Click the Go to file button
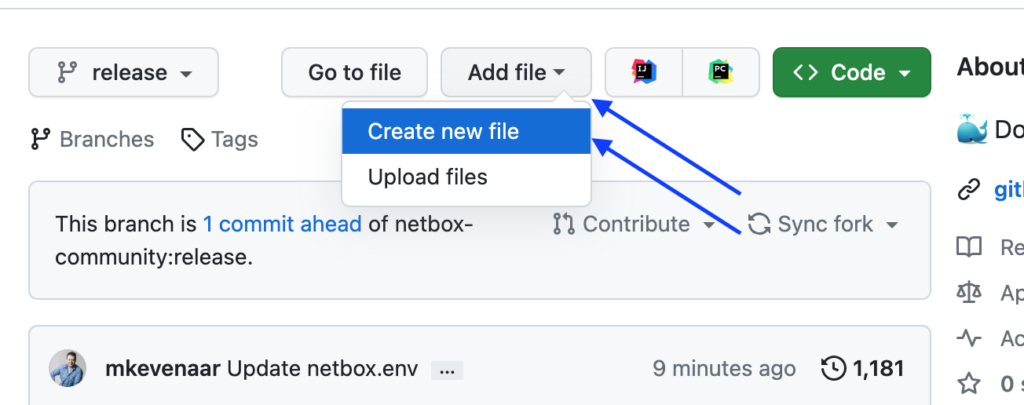 point(354,72)
